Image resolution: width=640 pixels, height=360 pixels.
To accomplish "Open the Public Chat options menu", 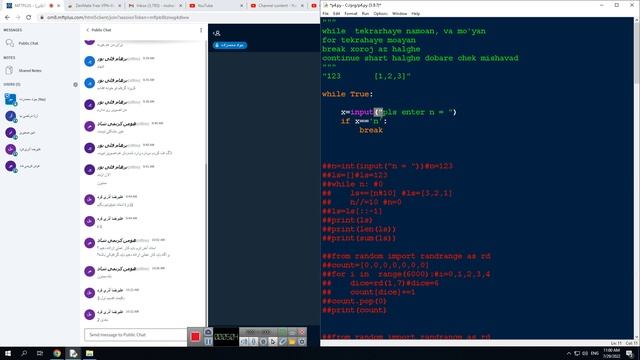I will coord(201,30).
